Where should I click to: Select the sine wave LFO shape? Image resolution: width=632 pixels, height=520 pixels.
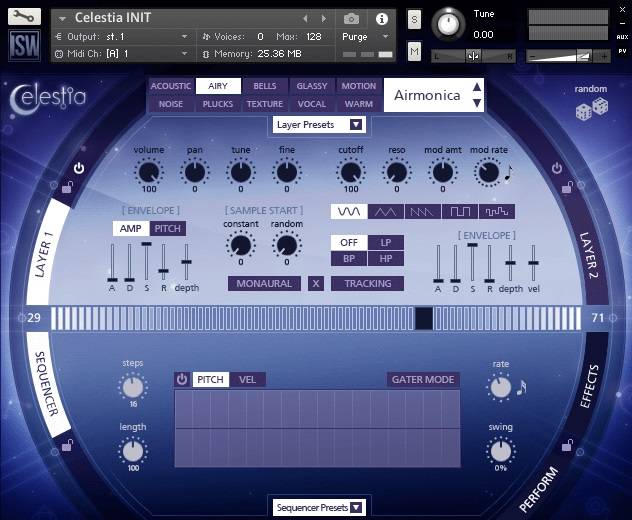[350, 212]
